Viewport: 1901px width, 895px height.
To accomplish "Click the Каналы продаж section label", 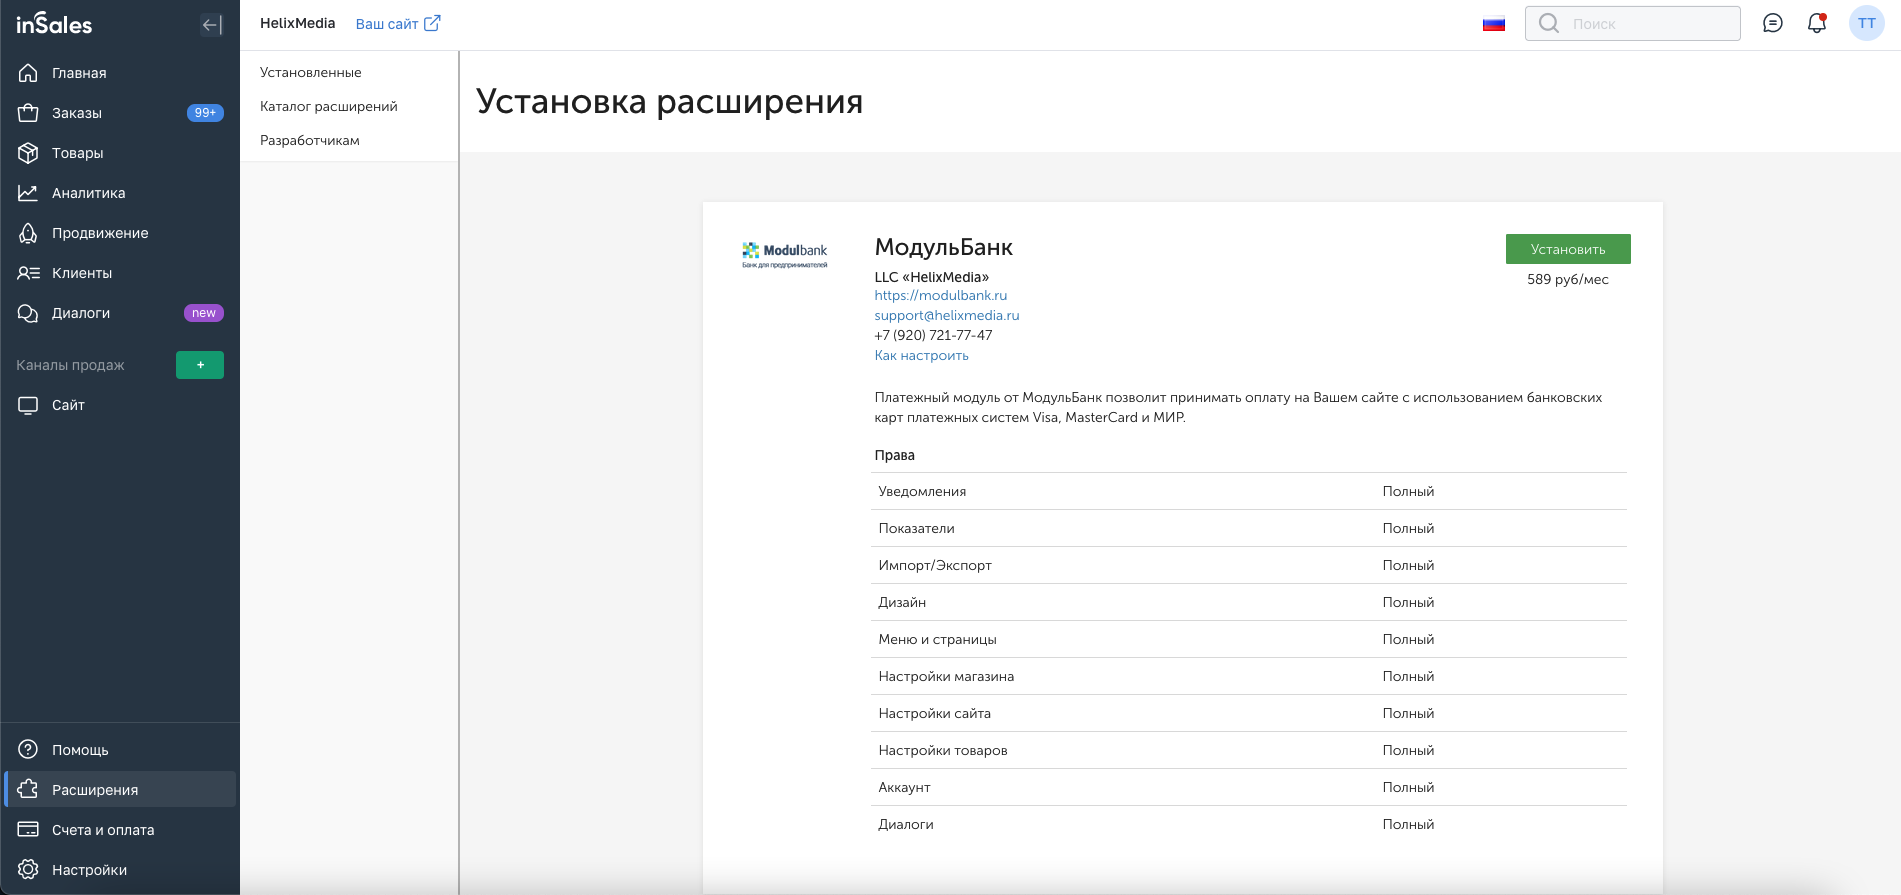I will click(x=70, y=365).
